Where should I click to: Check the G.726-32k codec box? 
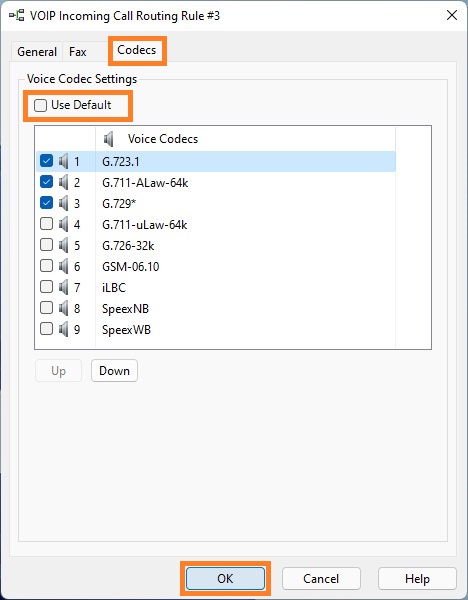pos(46,245)
